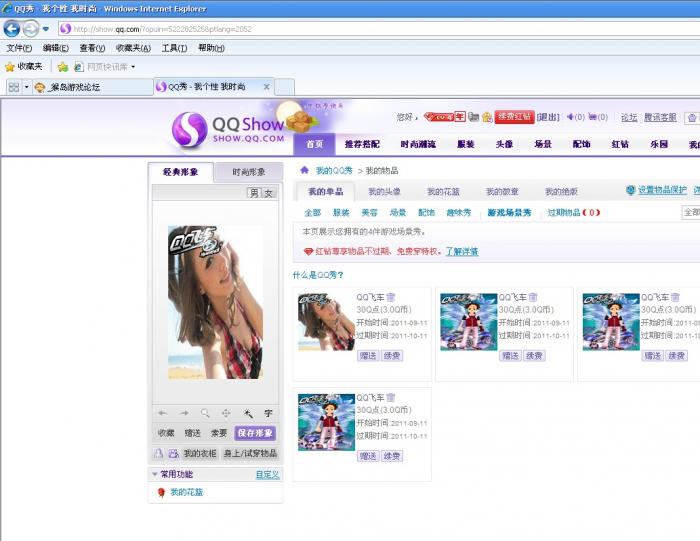Click the address bar URL field
This screenshot has height=541, width=700.
pos(379,29)
